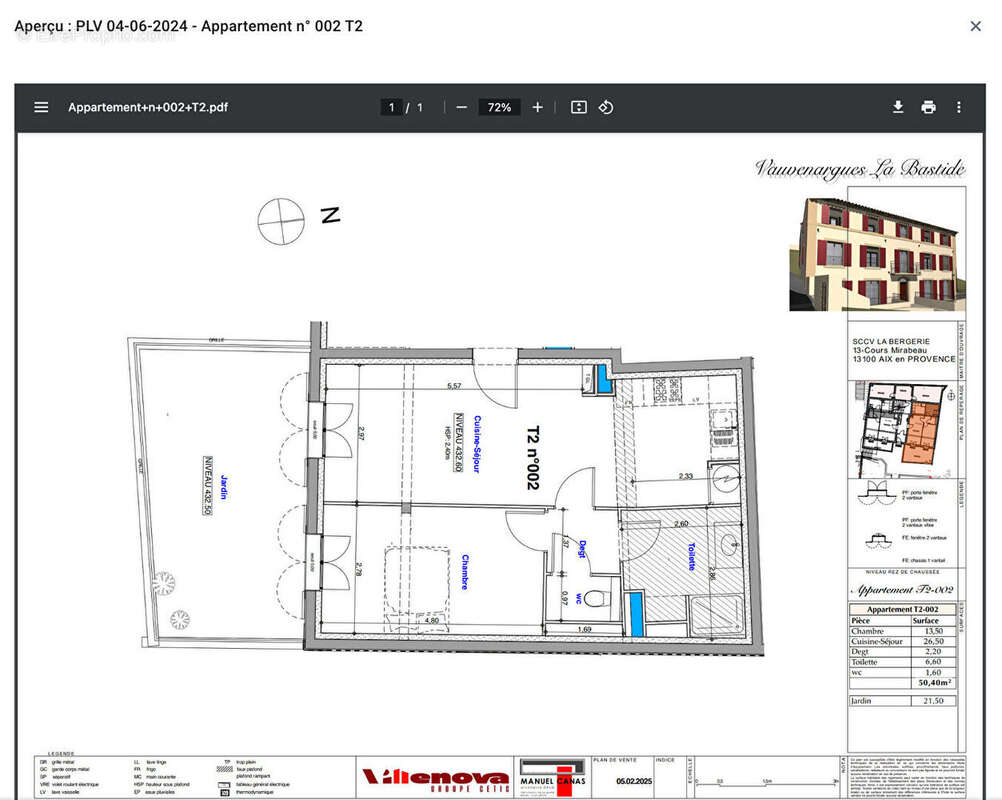The height and width of the screenshot is (800, 1002).
Task: Print the floor plan document
Action: [x=928, y=107]
